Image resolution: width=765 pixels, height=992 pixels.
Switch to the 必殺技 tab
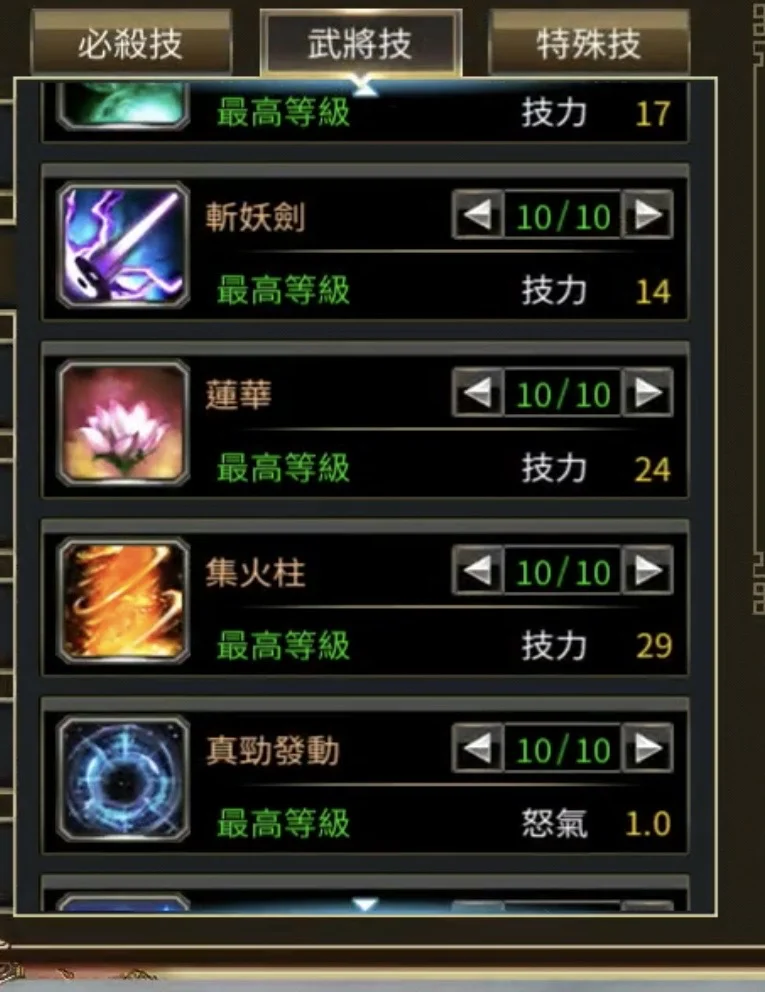131,43
